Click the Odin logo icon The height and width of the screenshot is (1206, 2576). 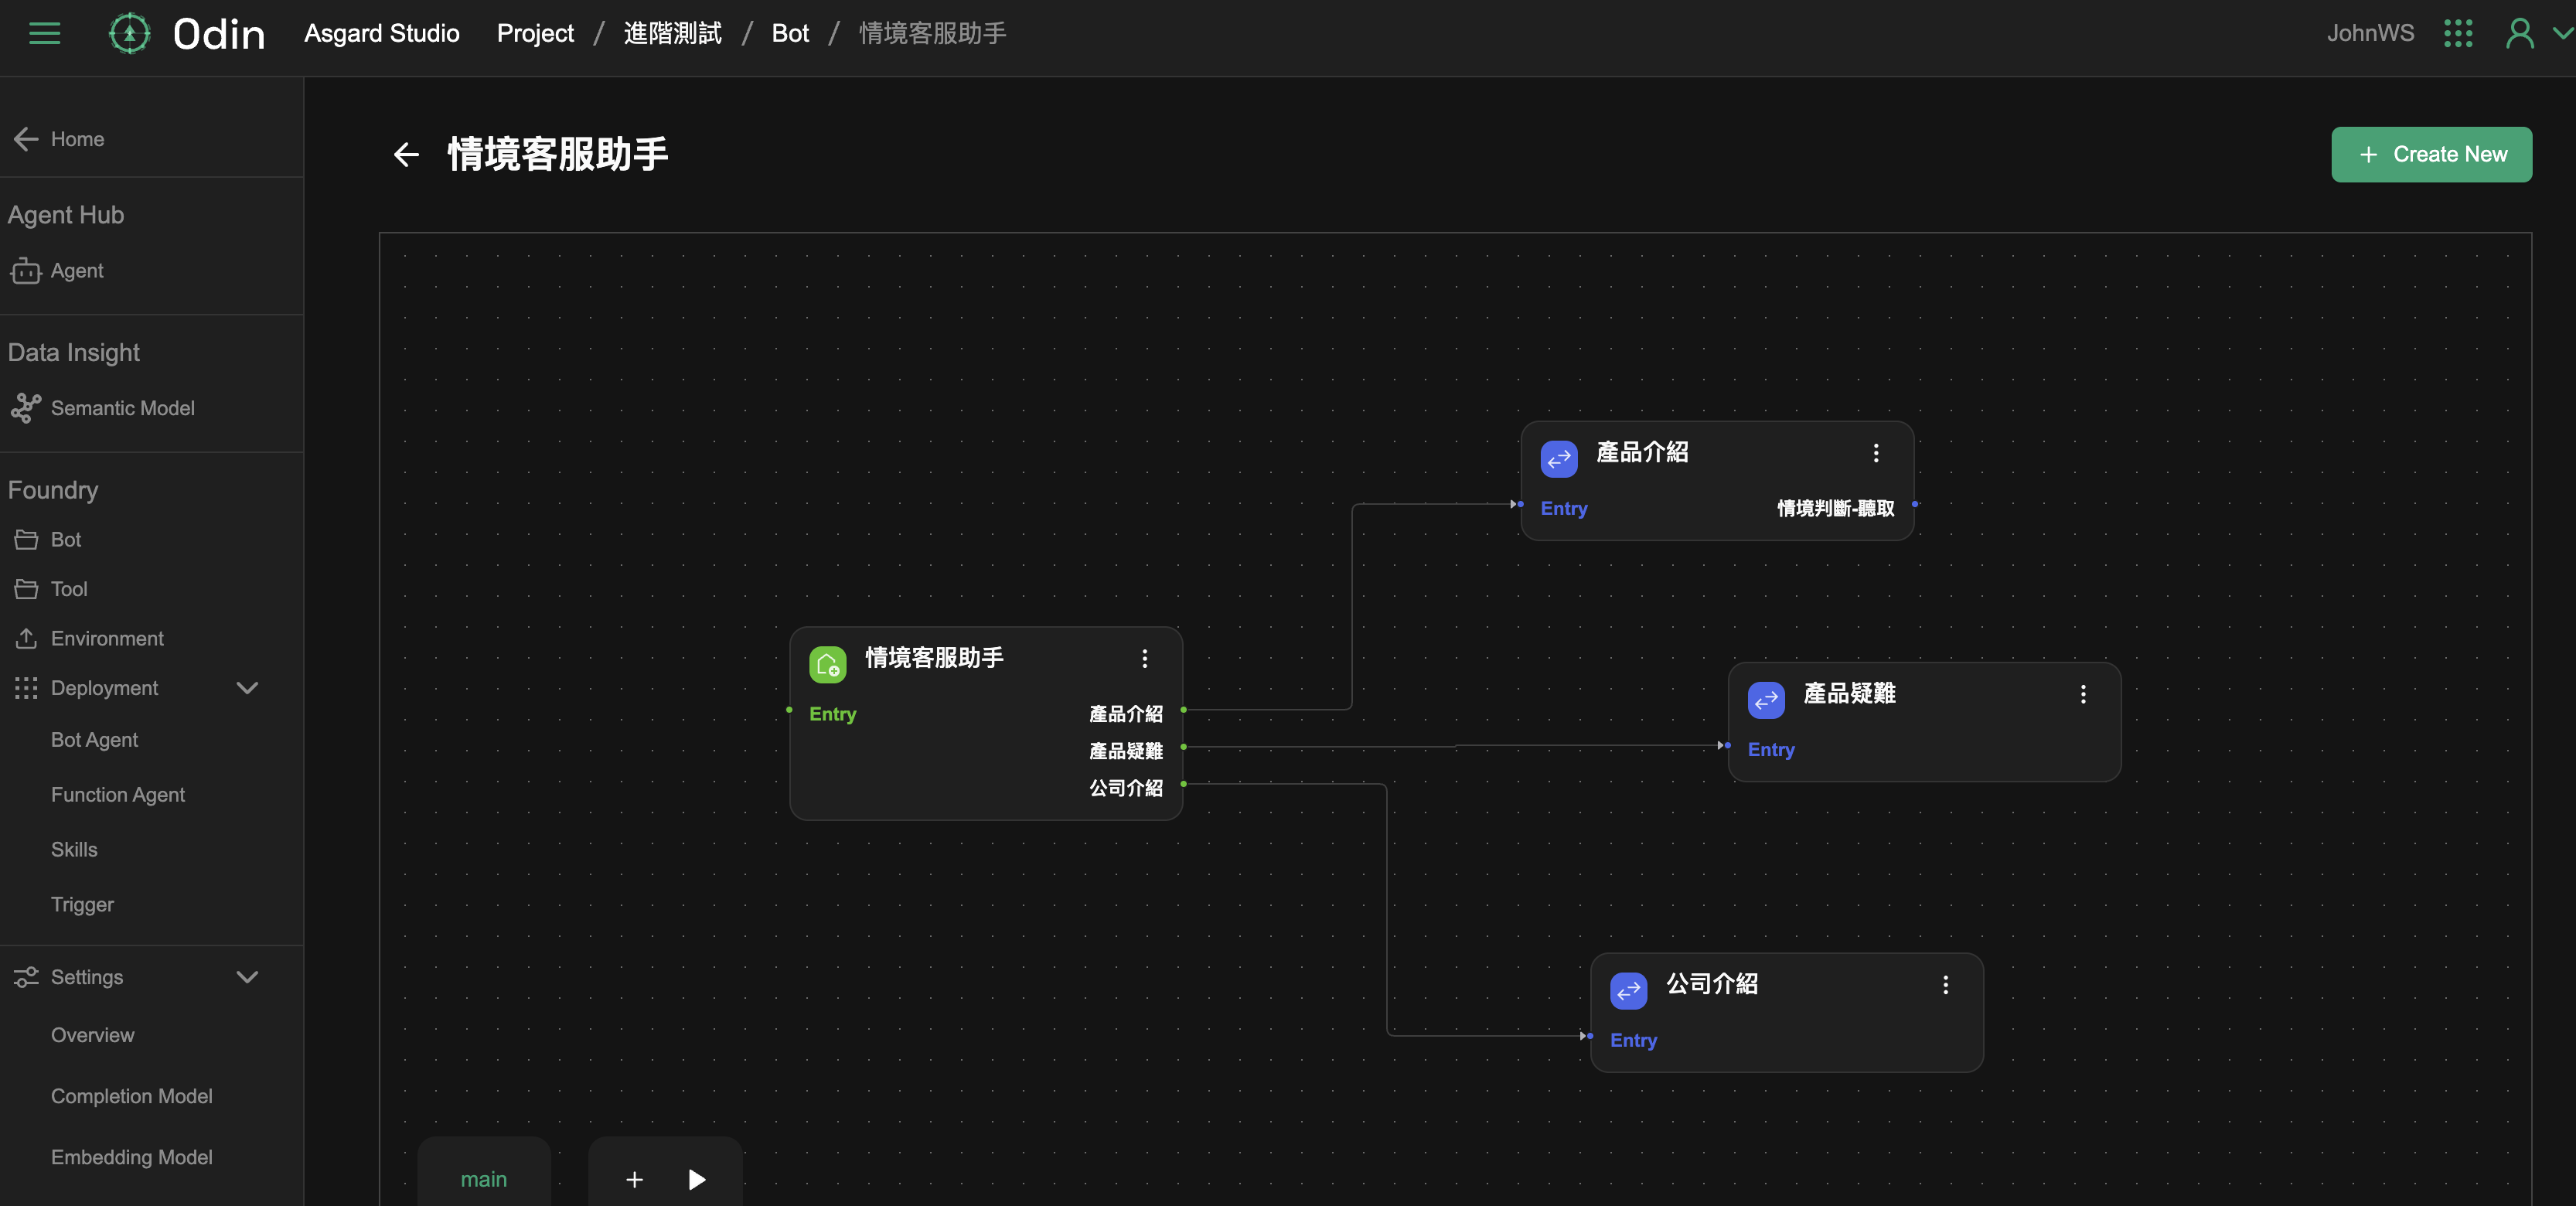point(129,33)
